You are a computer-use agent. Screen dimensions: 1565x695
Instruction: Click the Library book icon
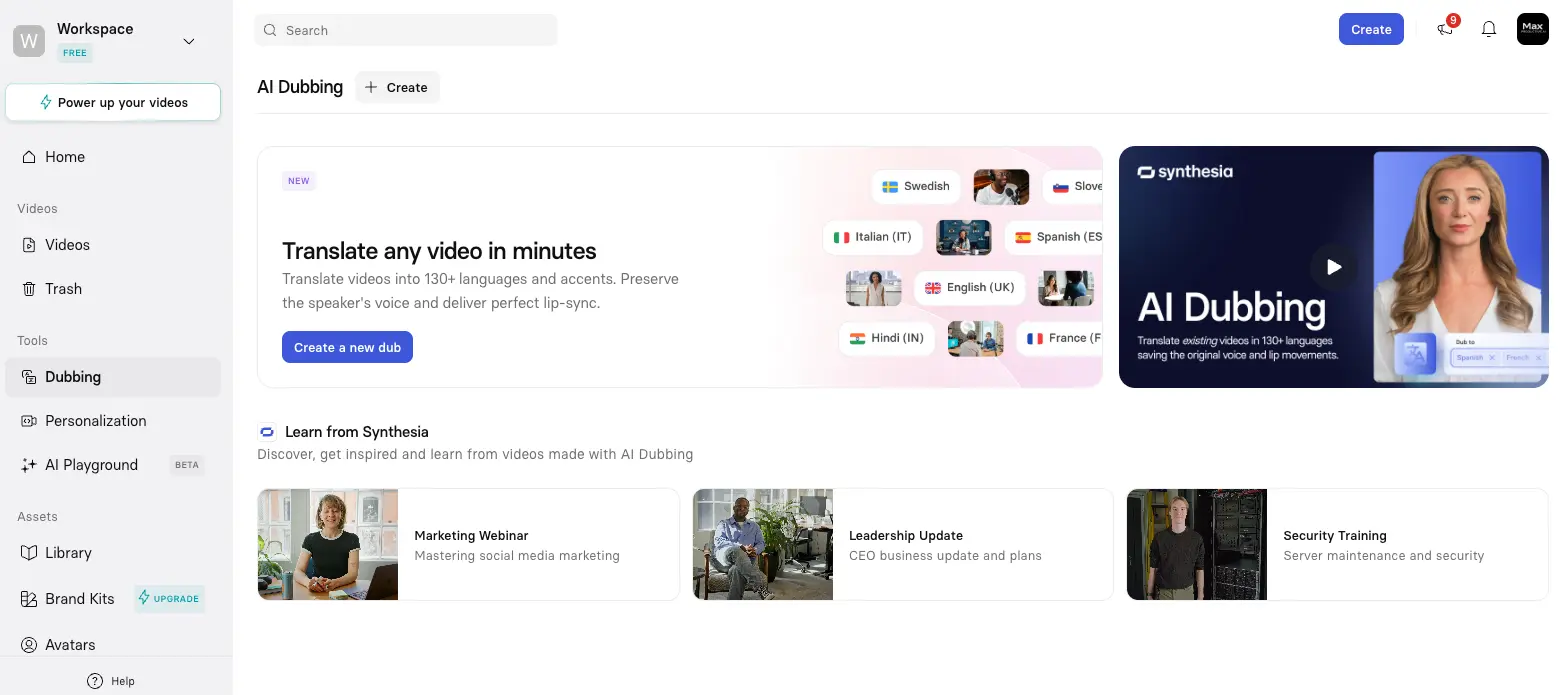click(x=29, y=553)
